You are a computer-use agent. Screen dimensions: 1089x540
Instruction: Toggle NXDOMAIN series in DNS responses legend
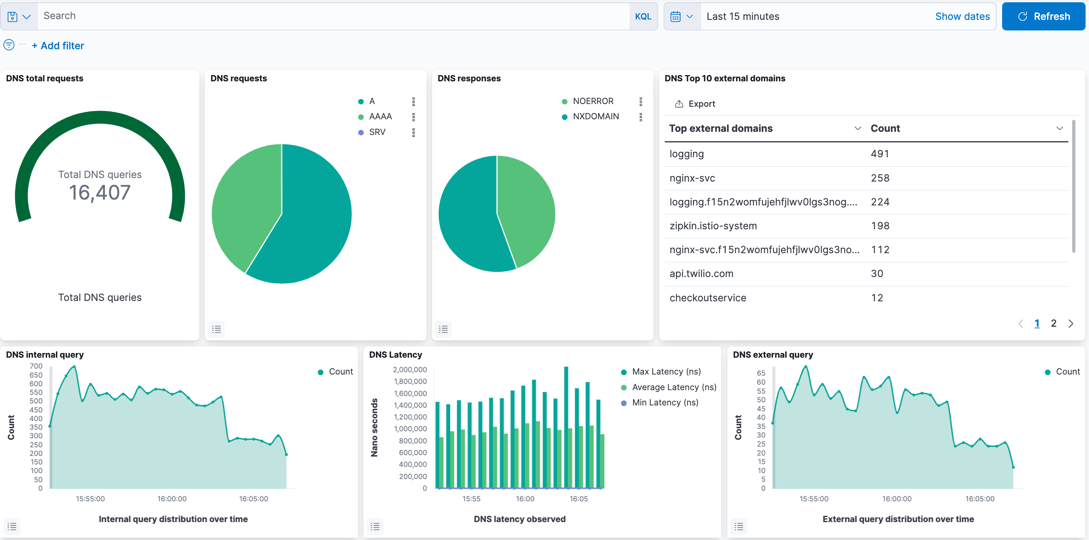pyautogui.click(x=595, y=117)
